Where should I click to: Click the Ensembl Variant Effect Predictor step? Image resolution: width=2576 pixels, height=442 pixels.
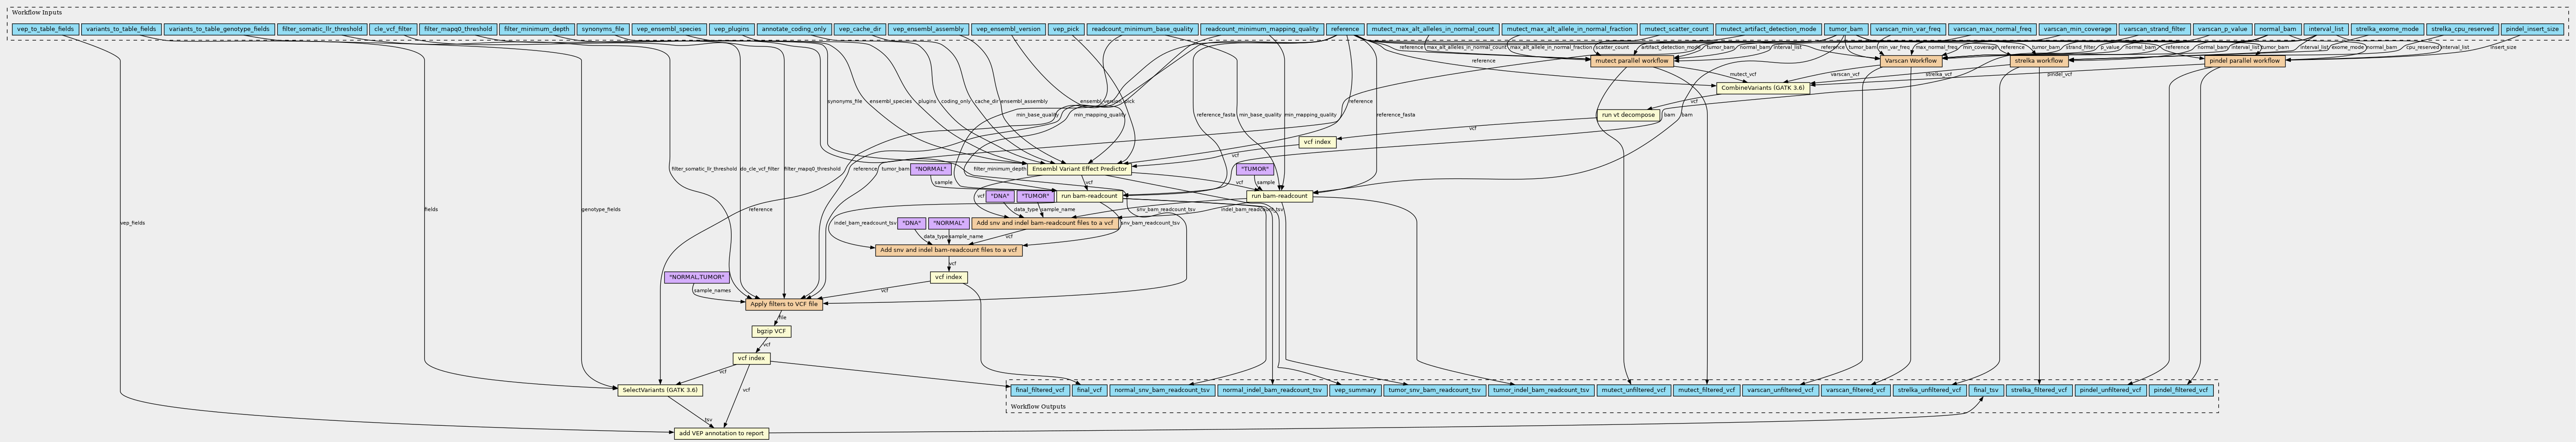(x=1079, y=169)
